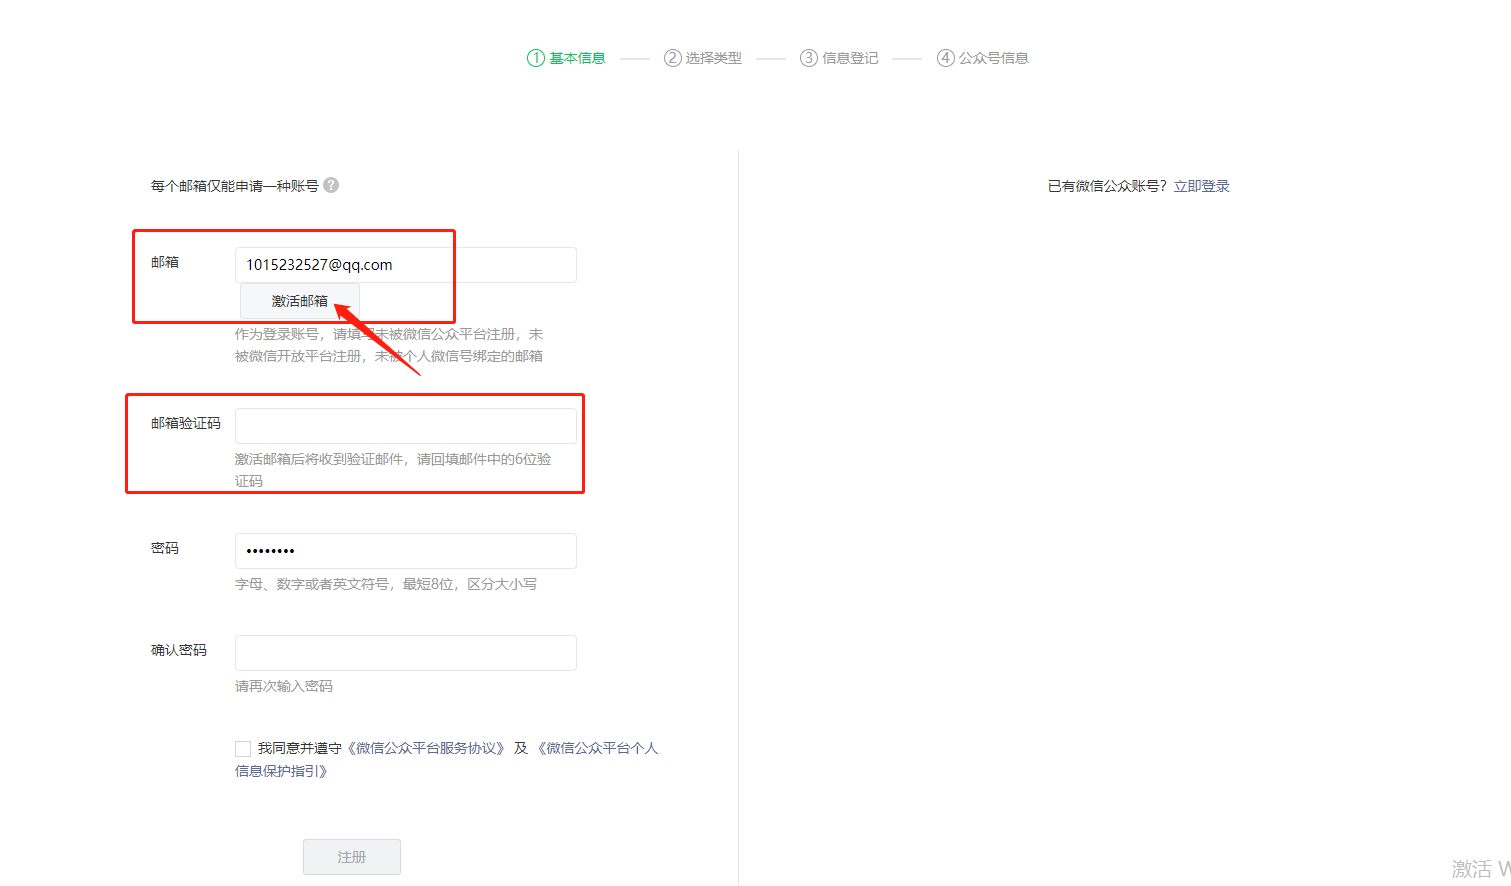Focus the 确认密码 confirm password field
The image size is (1511, 886).
(405, 653)
